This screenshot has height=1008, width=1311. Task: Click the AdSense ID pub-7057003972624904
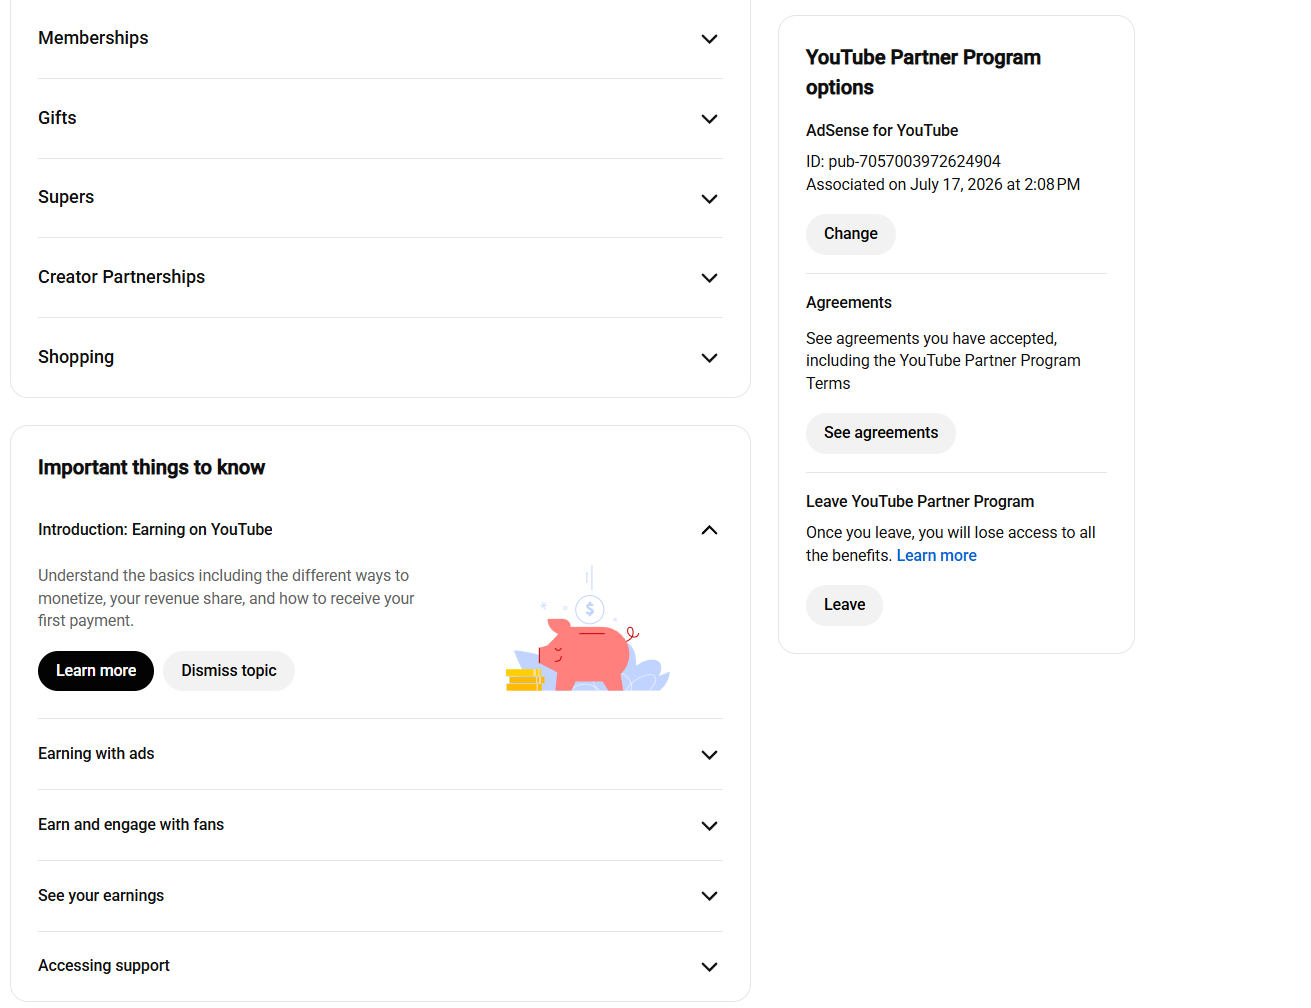(903, 162)
